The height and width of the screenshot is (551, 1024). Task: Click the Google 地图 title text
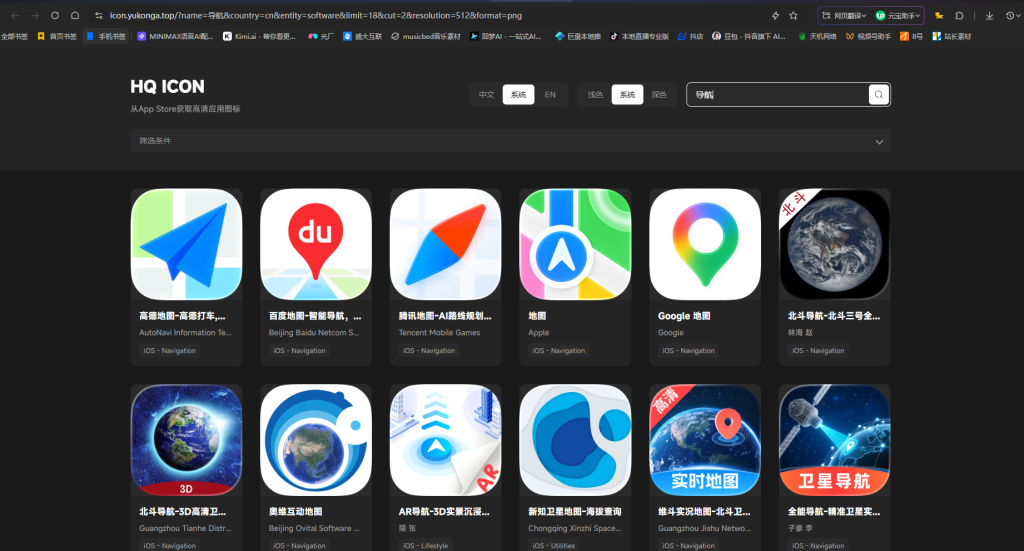(x=684, y=316)
